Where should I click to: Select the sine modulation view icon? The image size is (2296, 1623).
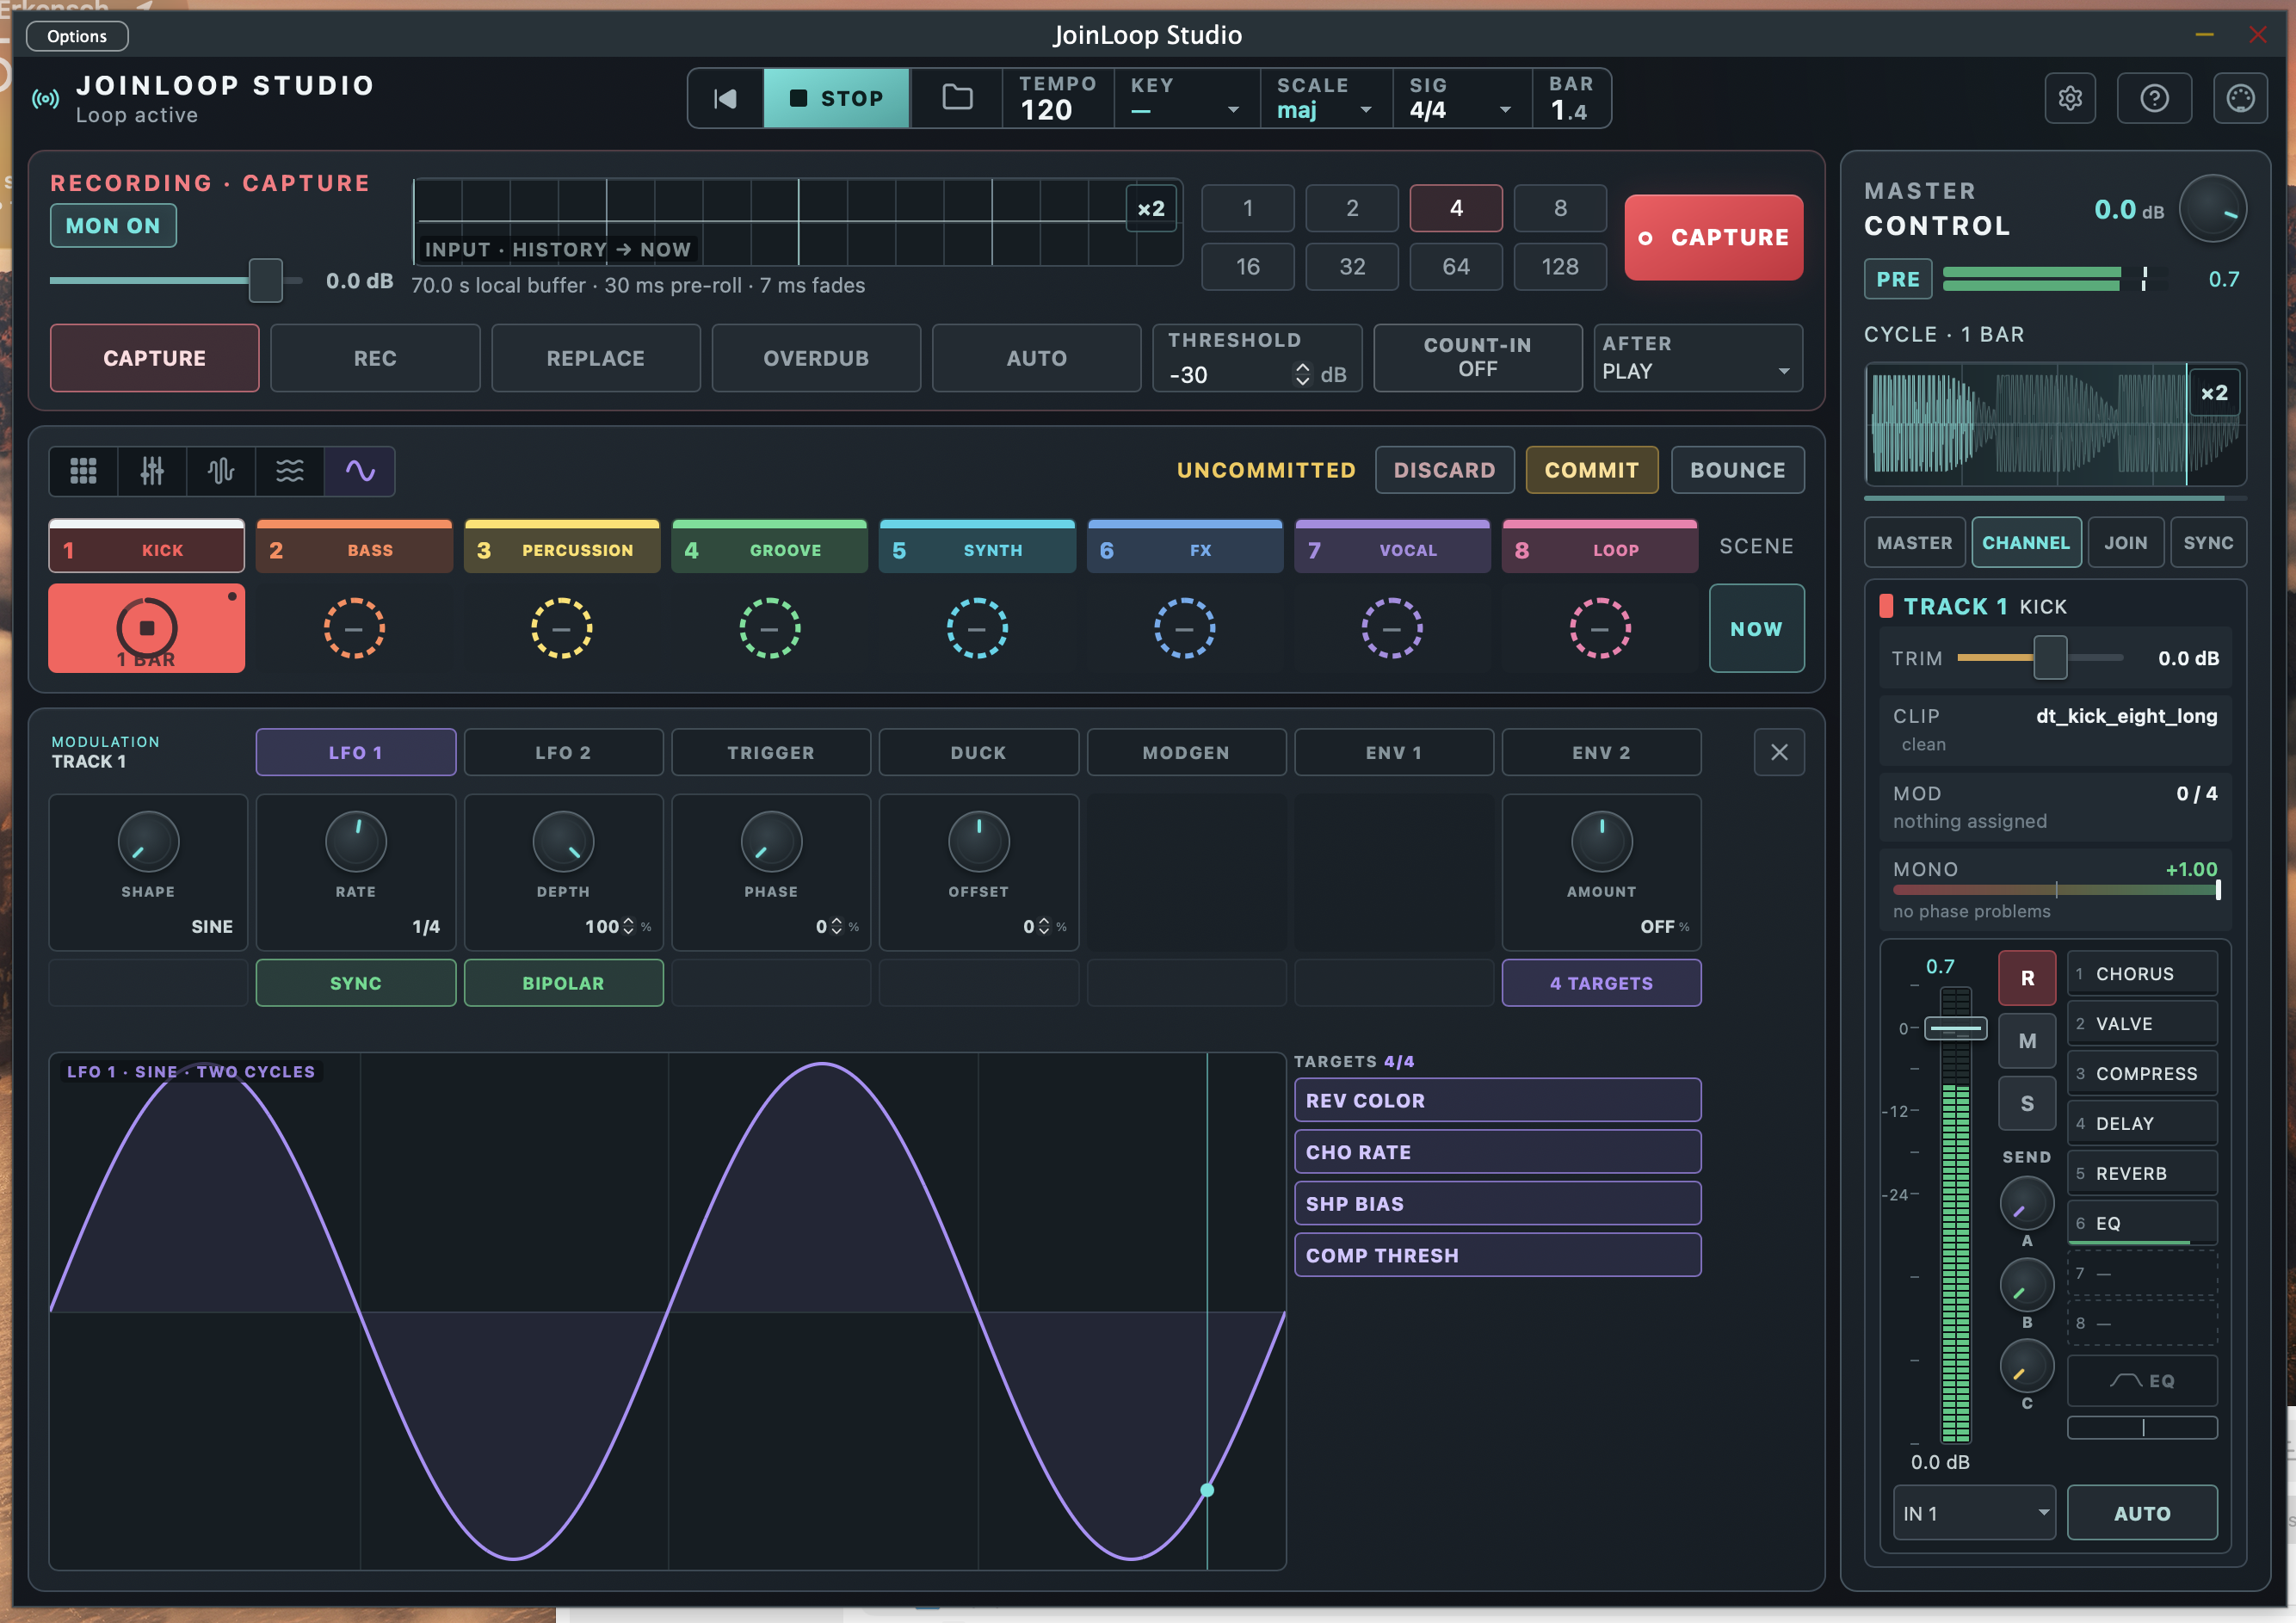[360, 471]
